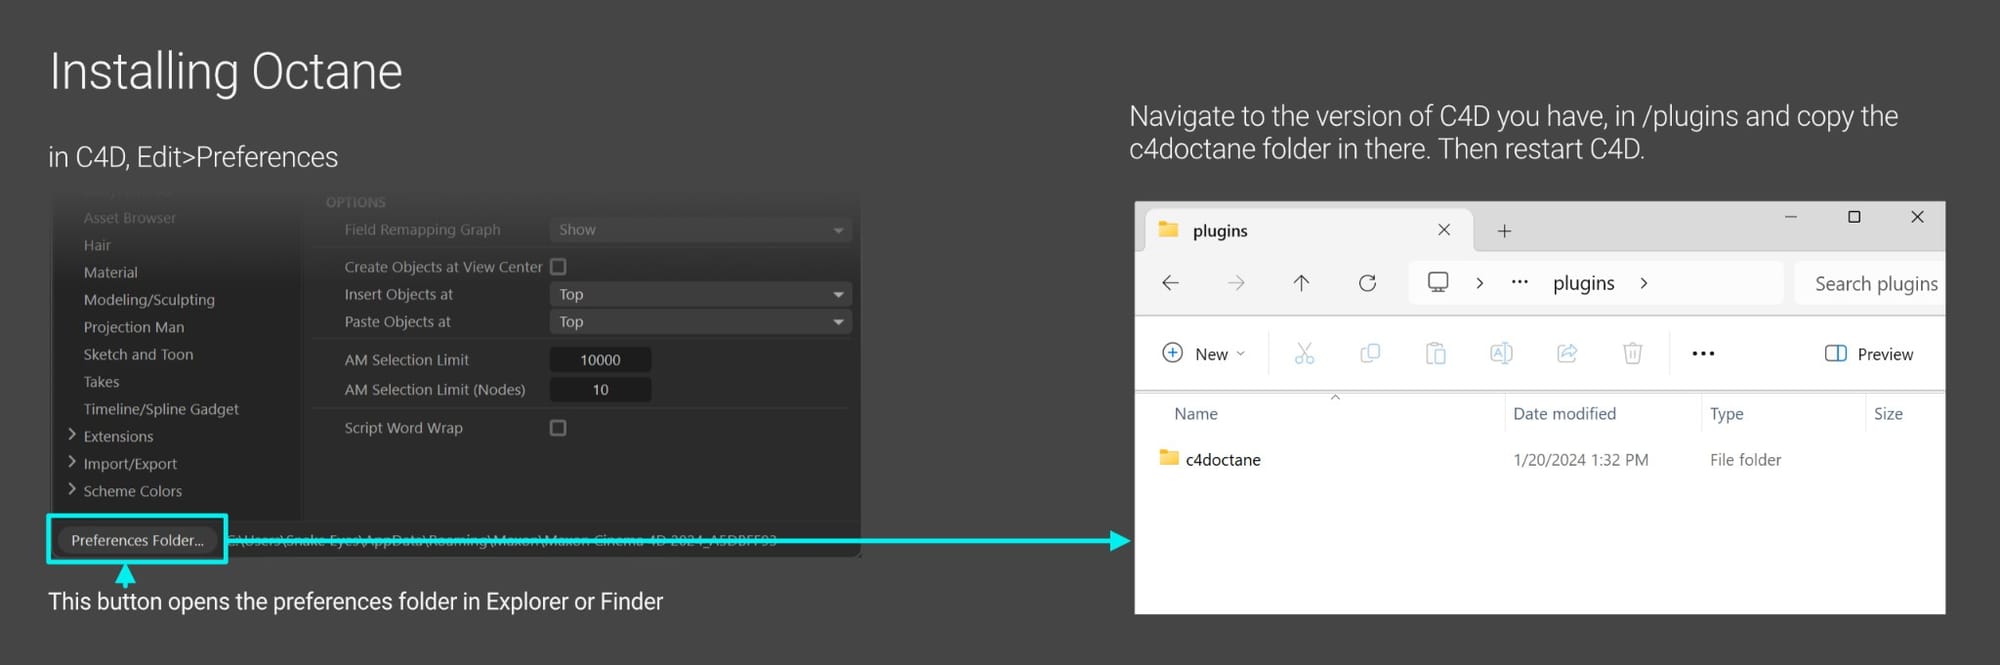Select Material in preferences list
Image resolution: width=2000 pixels, height=665 pixels.
click(111, 272)
